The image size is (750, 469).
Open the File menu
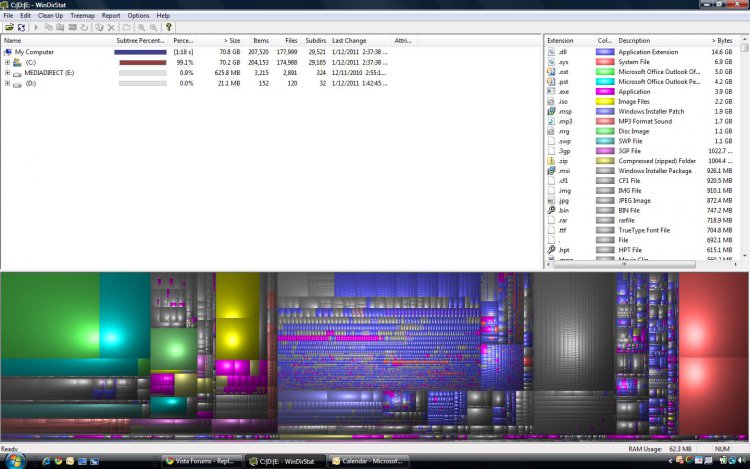(x=9, y=16)
